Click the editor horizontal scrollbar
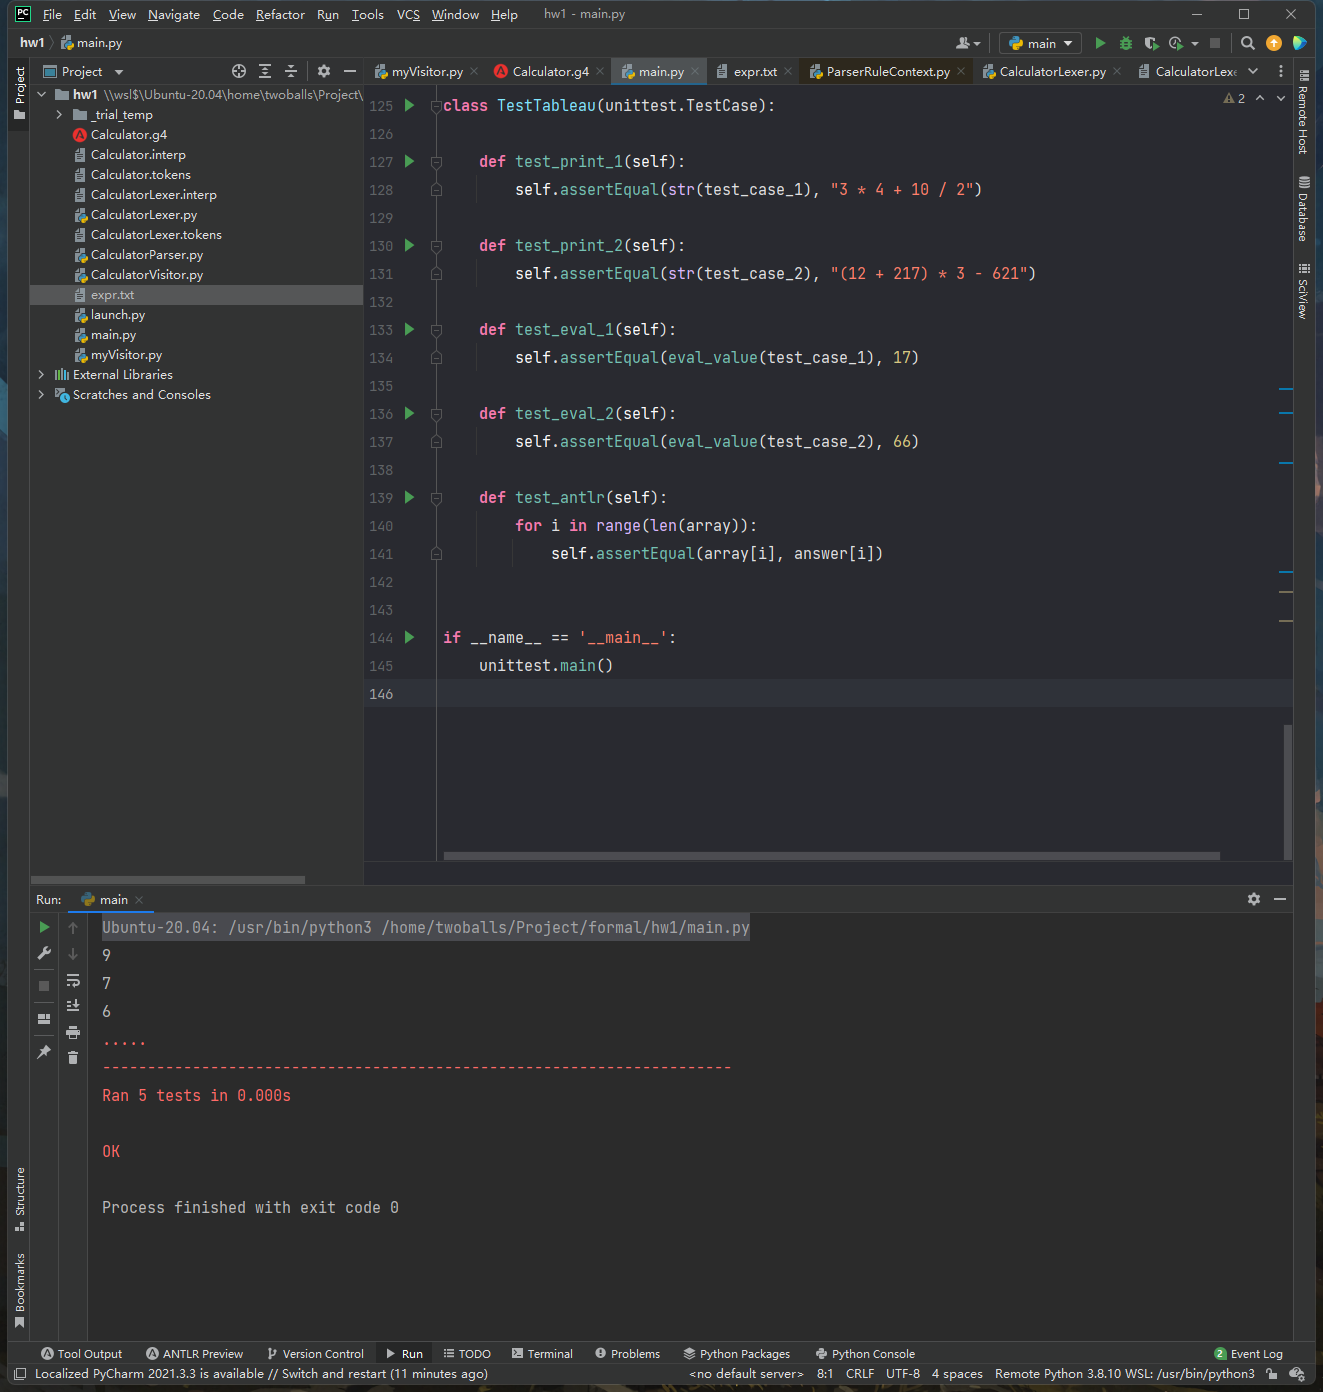The height and width of the screenshot is (1392, 1323). (x=831, y=856)
